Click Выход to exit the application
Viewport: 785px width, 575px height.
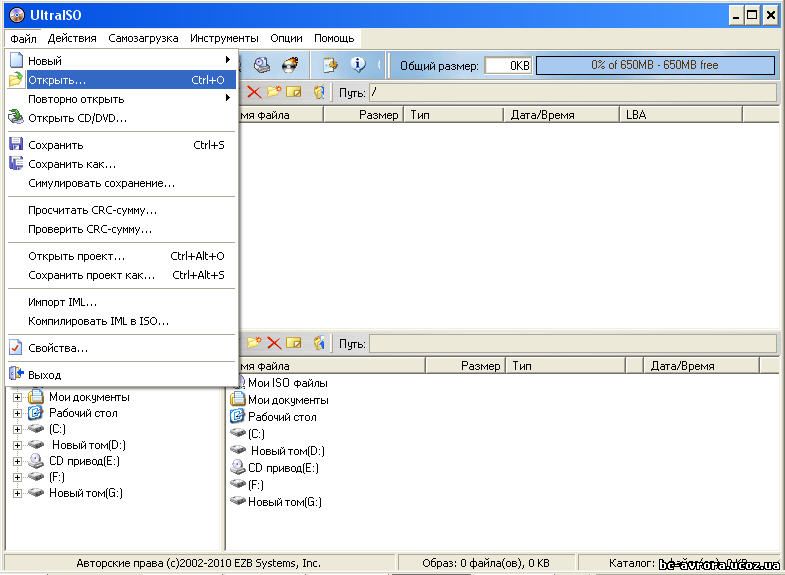(45, 375)
